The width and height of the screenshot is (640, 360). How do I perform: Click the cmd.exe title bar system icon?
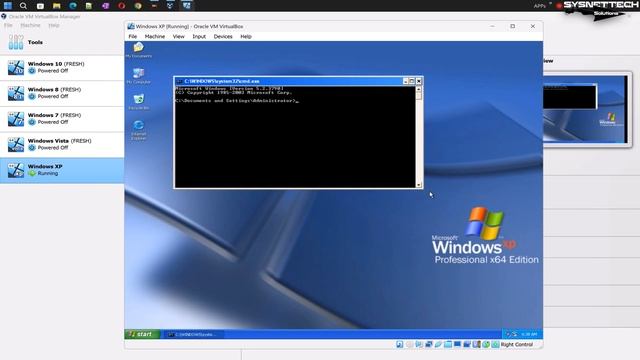tap(179, 81)
